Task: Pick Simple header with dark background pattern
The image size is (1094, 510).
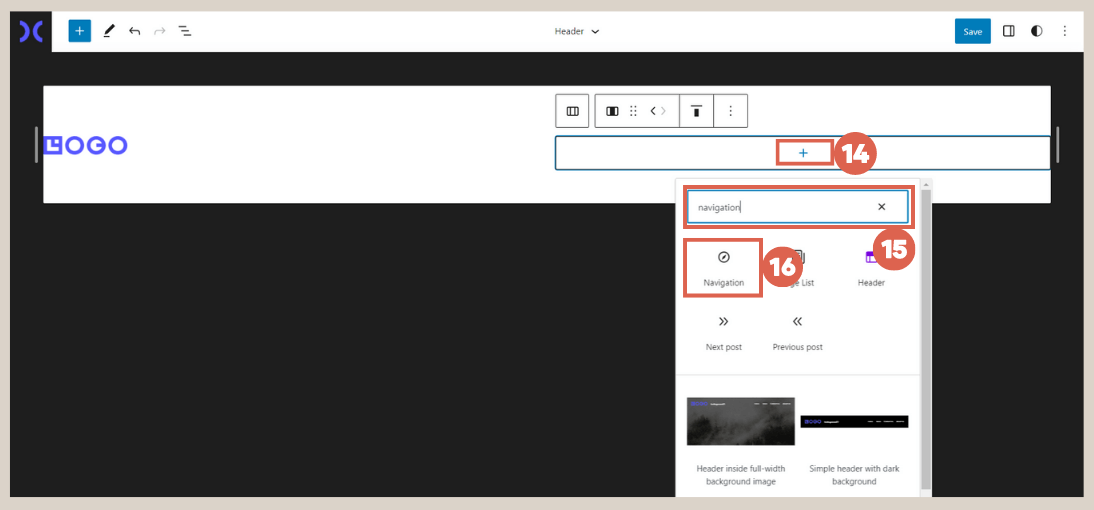Action: 854,440
